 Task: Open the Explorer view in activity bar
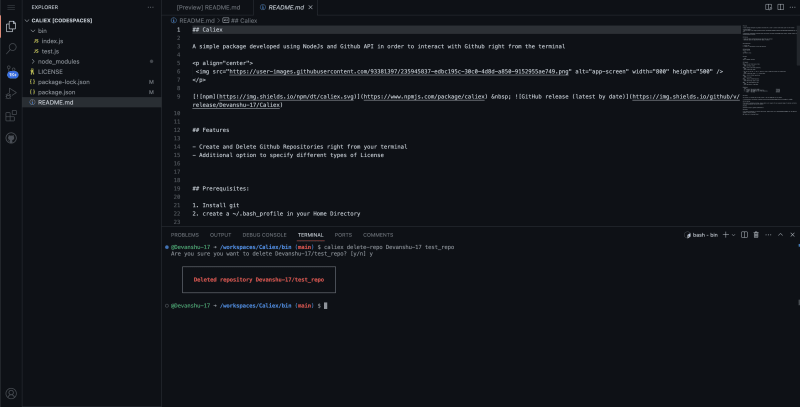coord(11,27)
